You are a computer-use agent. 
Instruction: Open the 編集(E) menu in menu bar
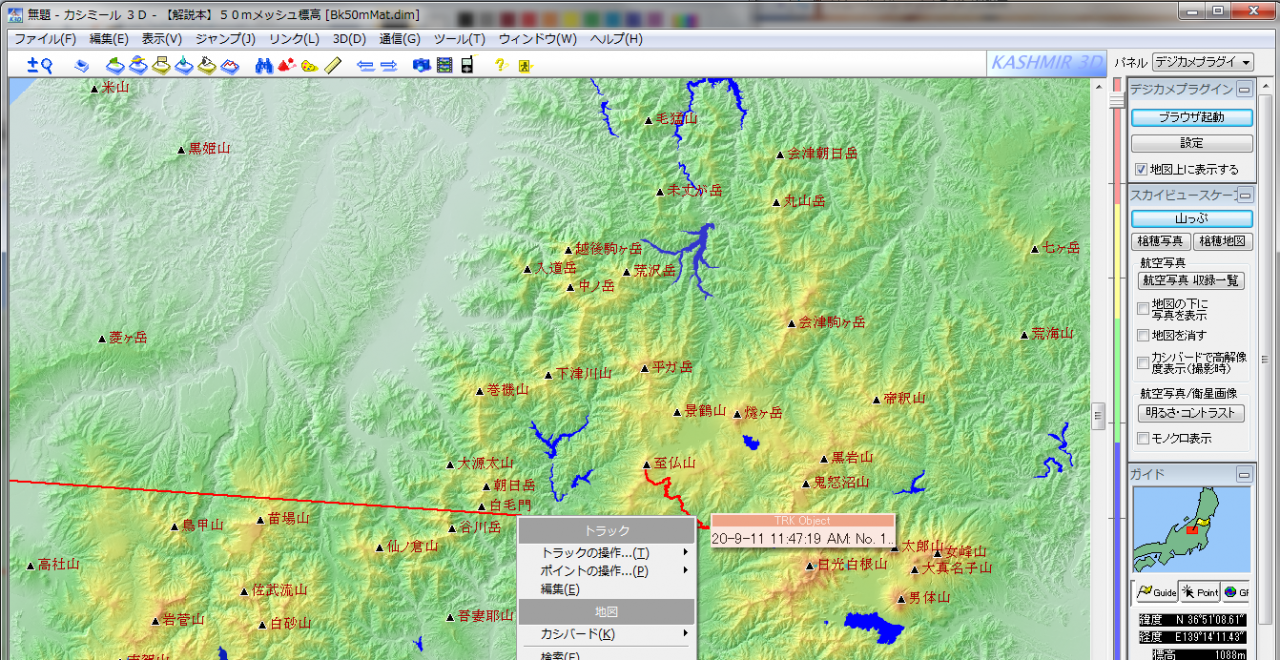(x=109, y=39)
